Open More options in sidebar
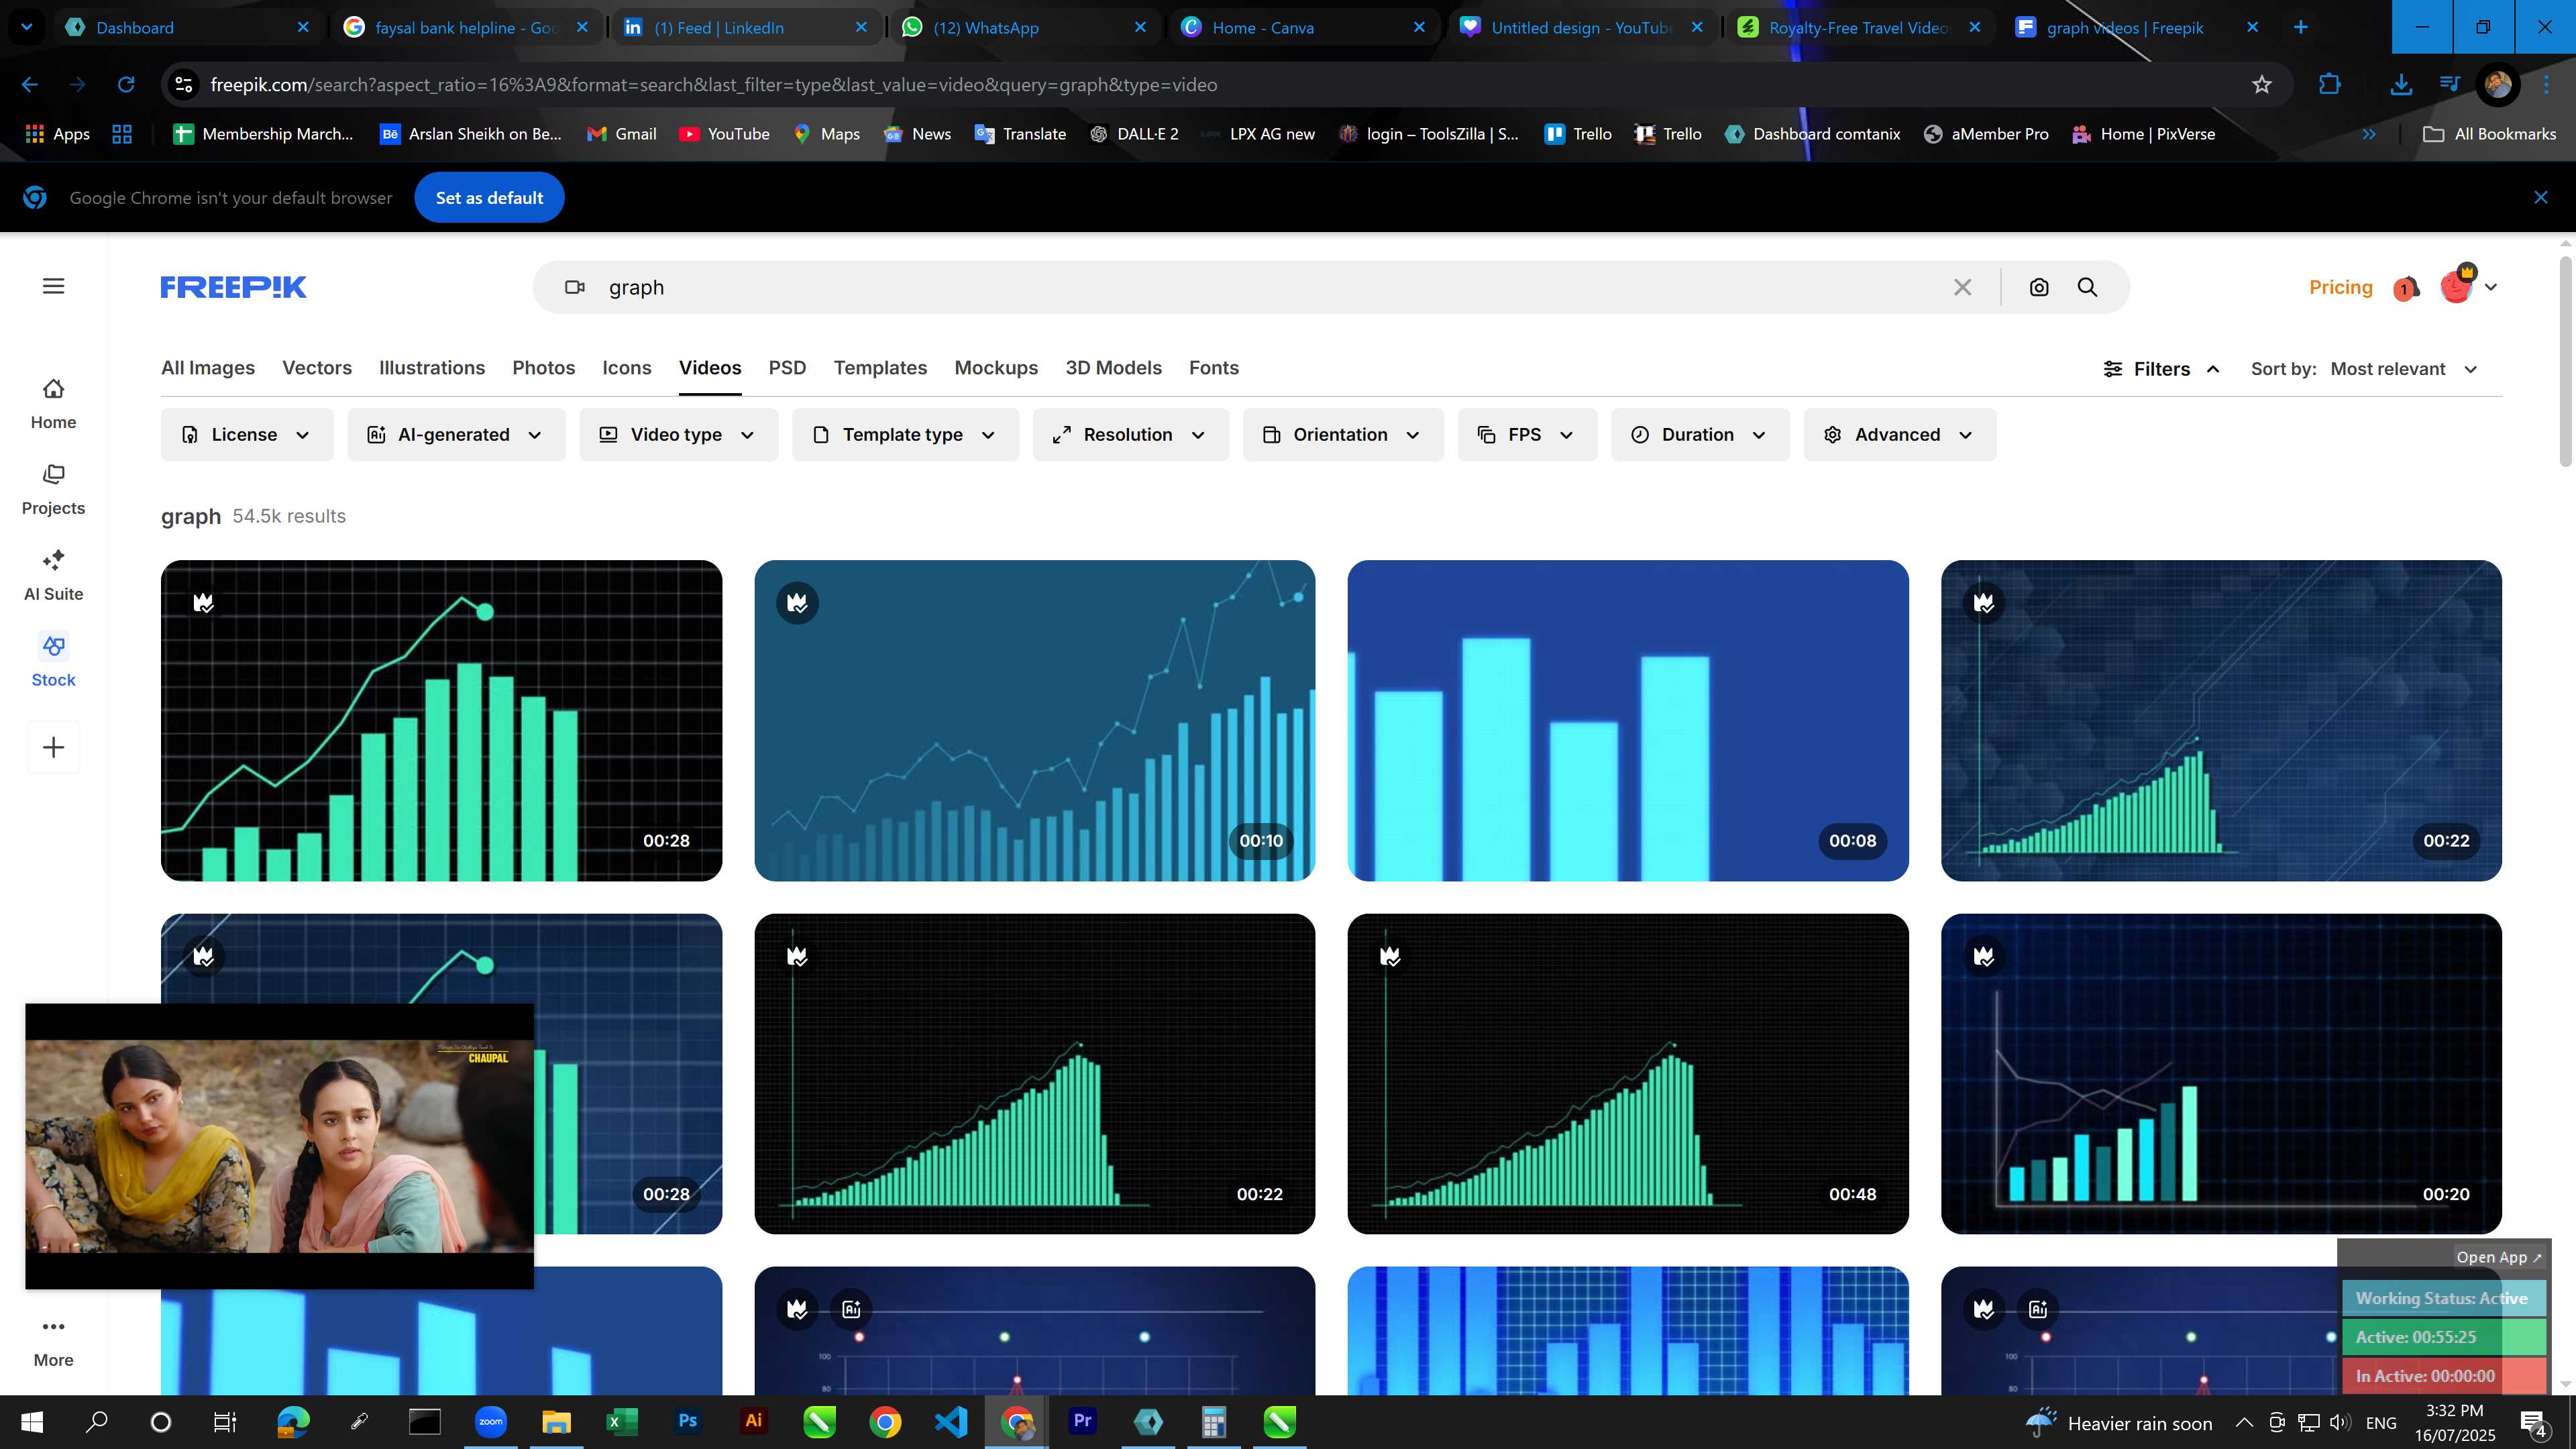The height and width of the screenshot is (1449, 2576). [x=53, y=1342]
